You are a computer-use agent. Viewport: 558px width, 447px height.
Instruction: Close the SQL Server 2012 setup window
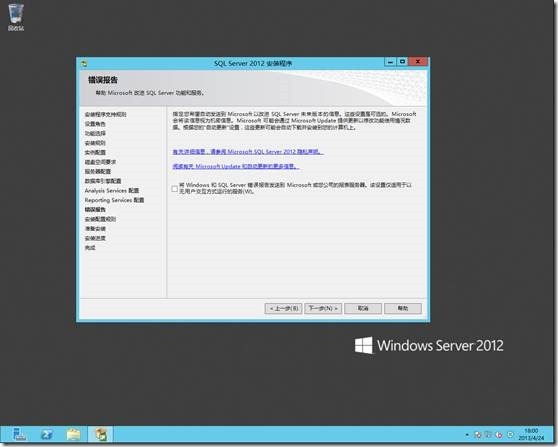click(x=418, y=62)
